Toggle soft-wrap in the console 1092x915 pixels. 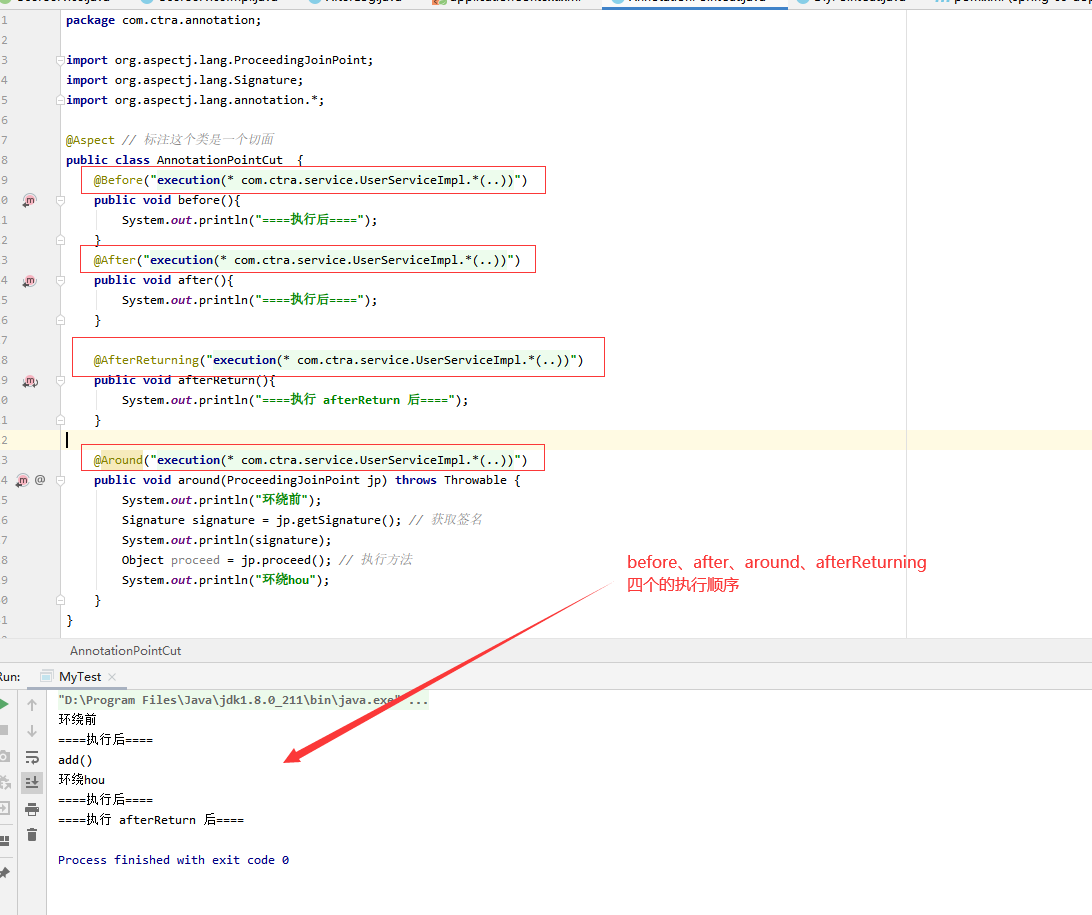click(32, 757)
